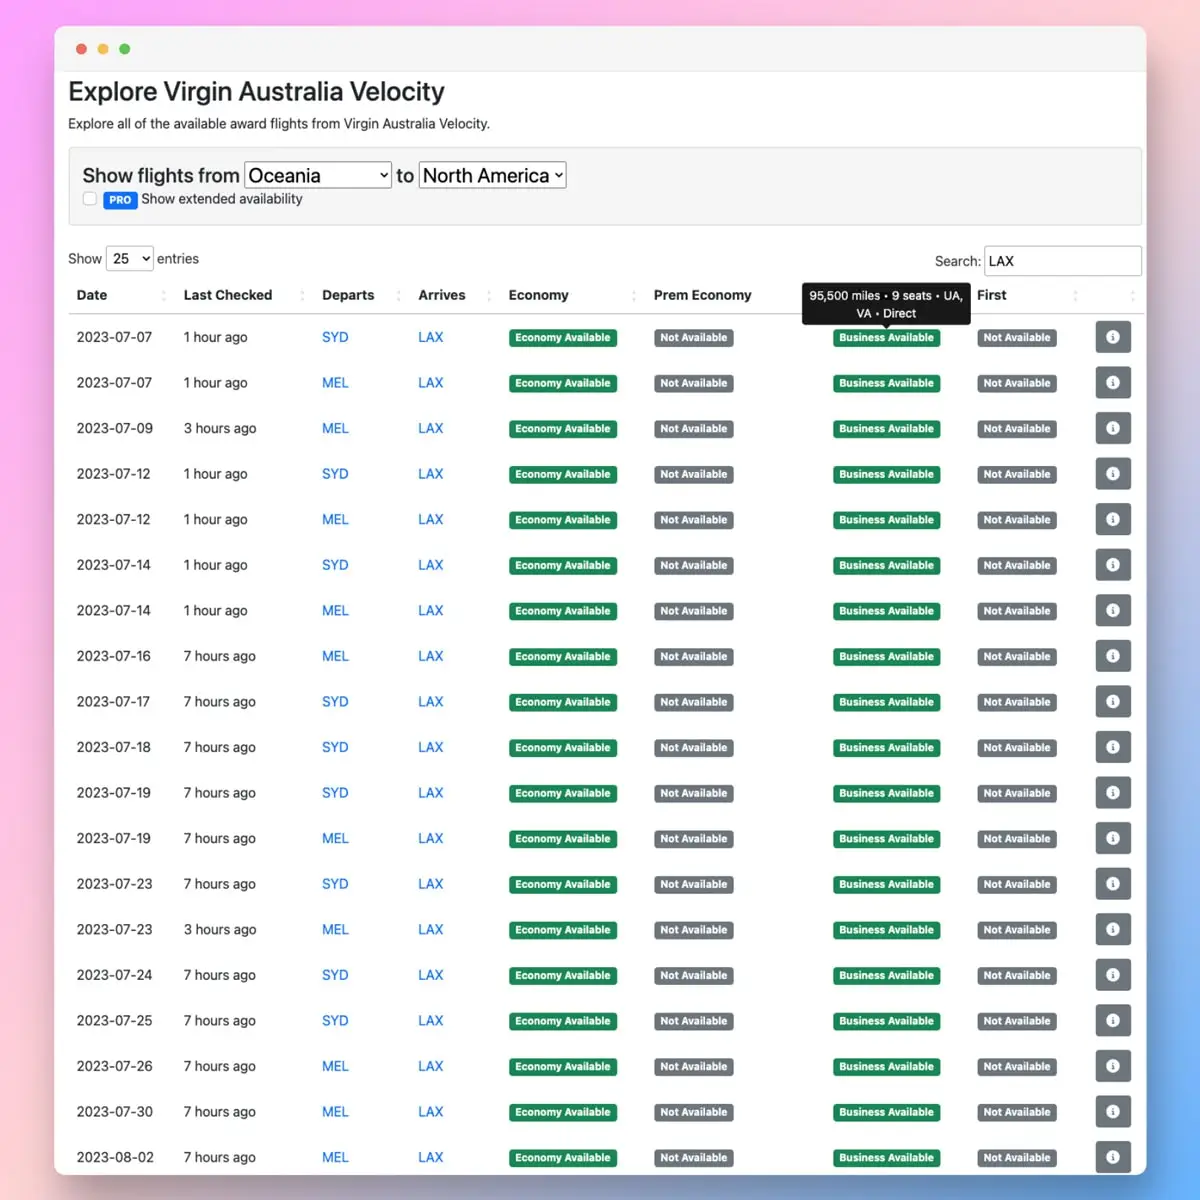The image size is (1200, 1200).
Task: Open SYD link in 2023-07-24 row
Action: tap(335, 975)
